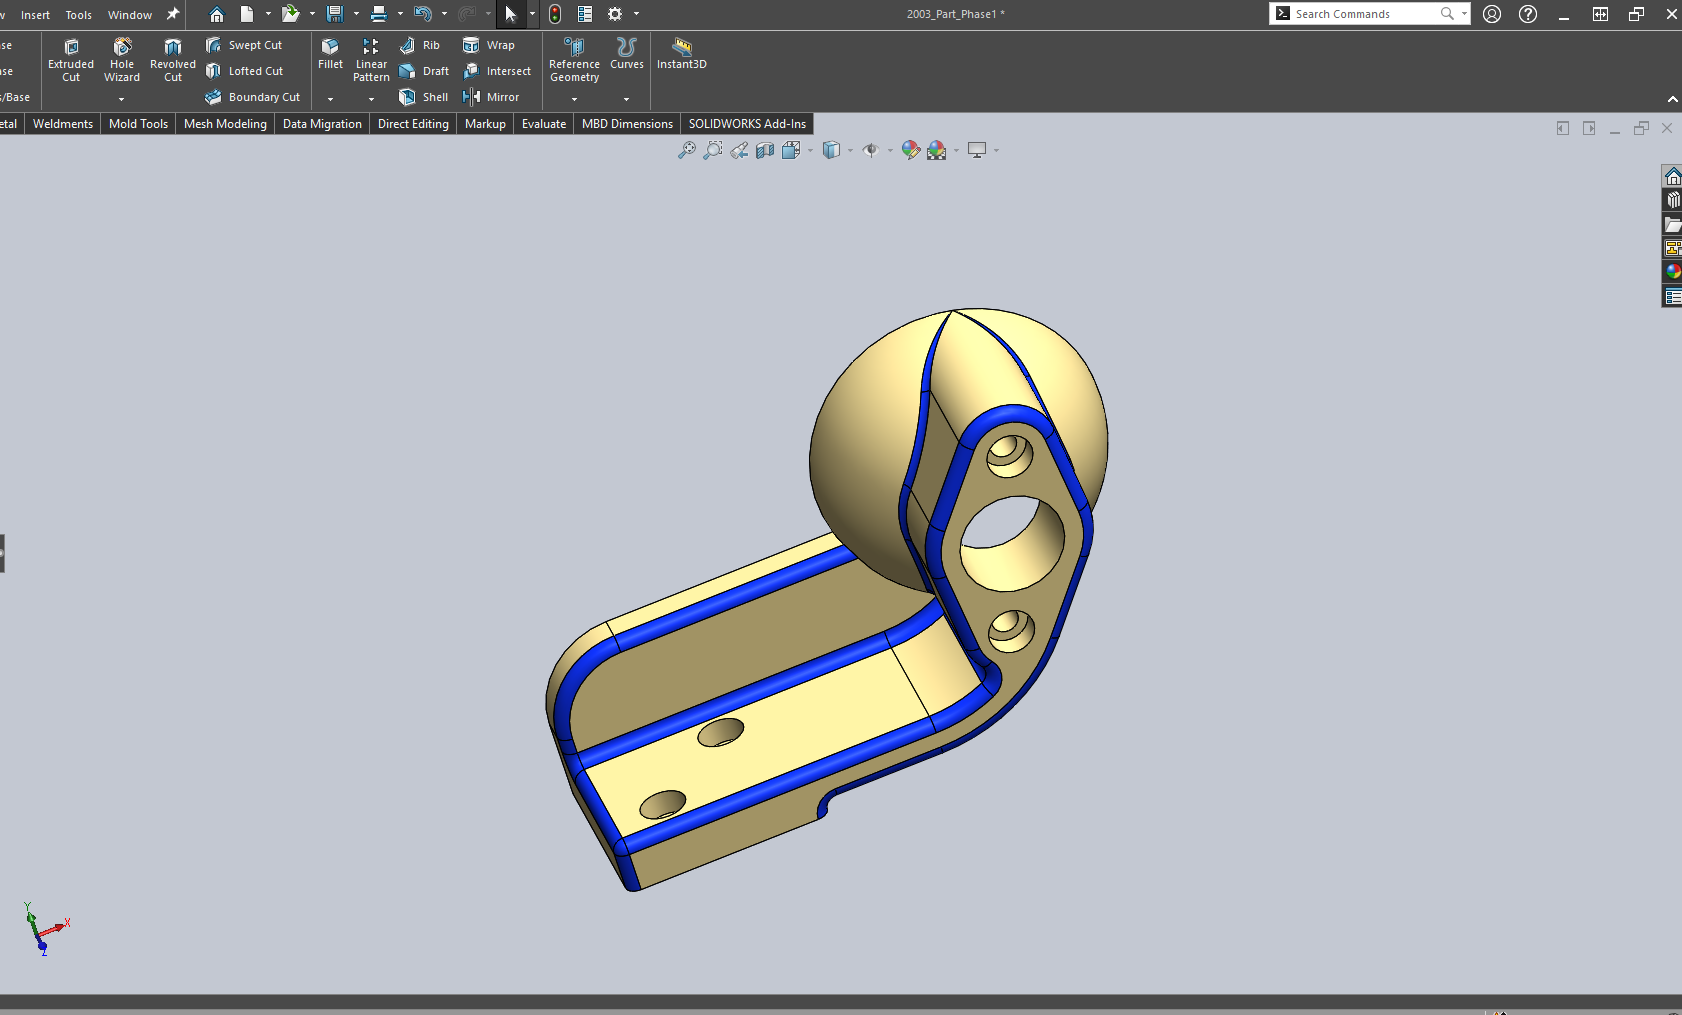The image size is (1682, 1015).
Task: Toggle the Section View display
Action: (x=765, y=150)
